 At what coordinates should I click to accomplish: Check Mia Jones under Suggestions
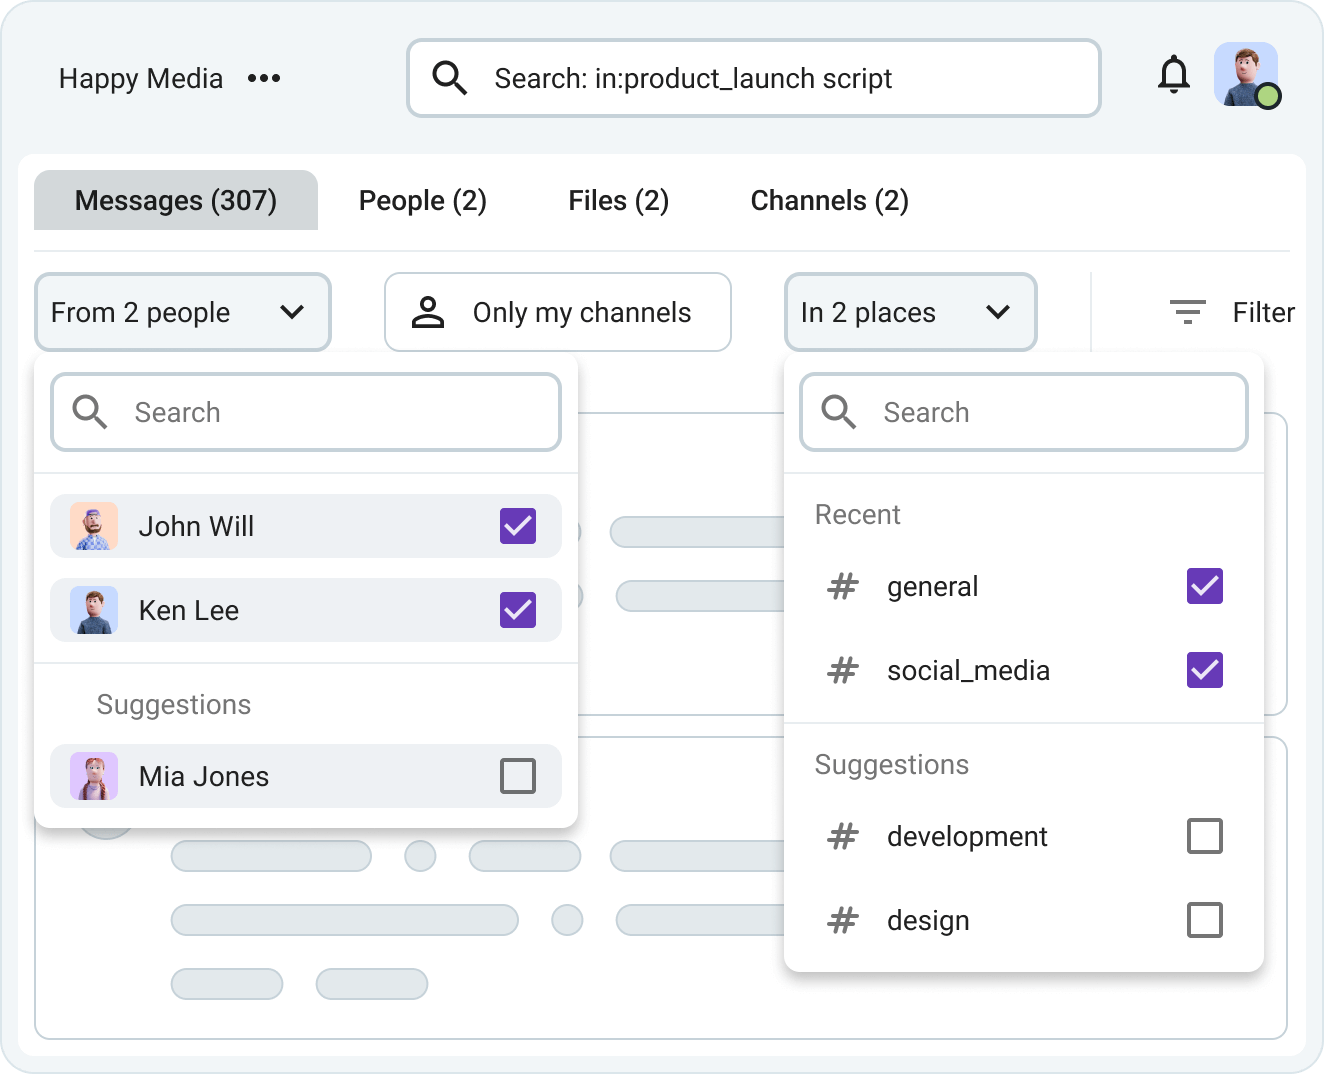pos(517,776)
